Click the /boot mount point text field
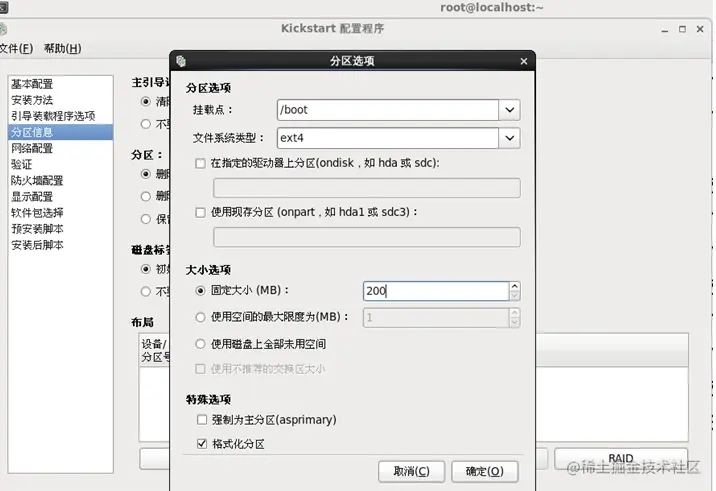716x491 pixels. (388, 110)
